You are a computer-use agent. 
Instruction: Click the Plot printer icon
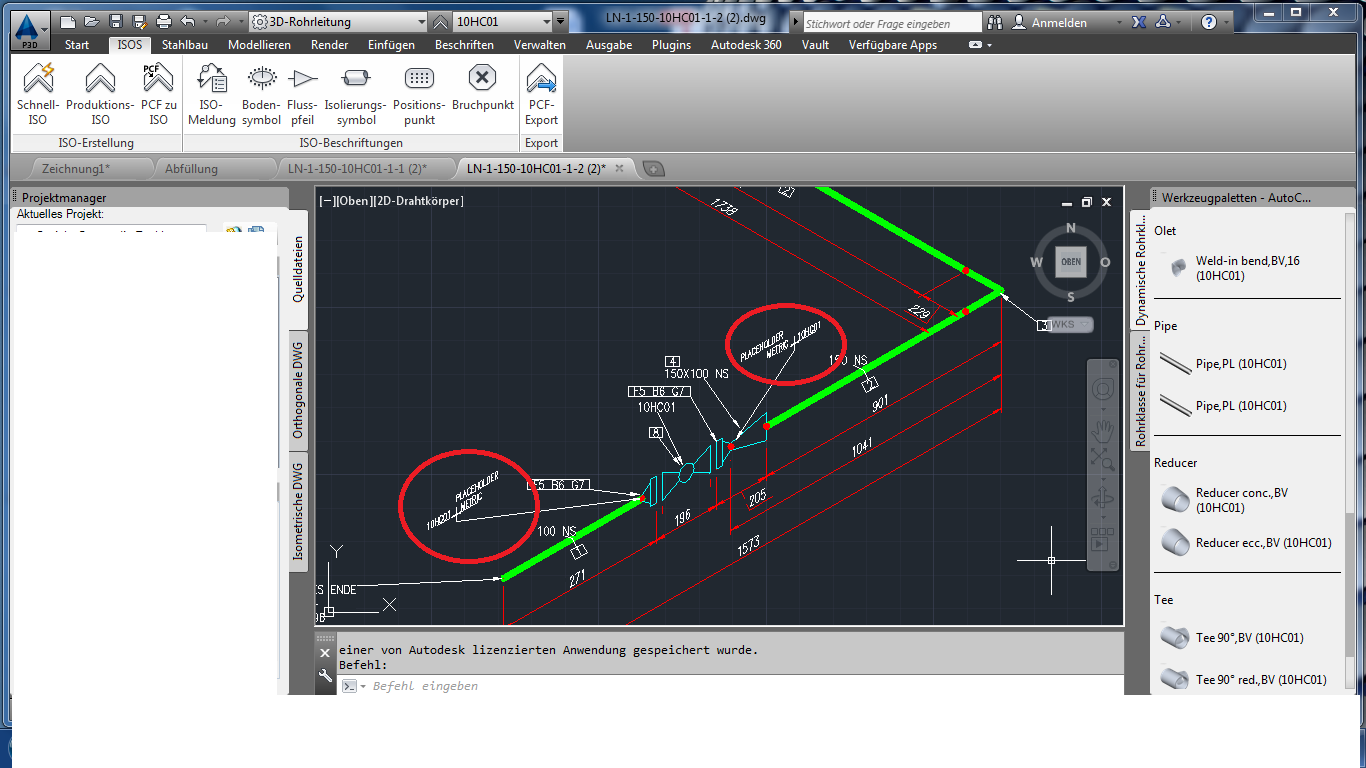pos(163,21)
